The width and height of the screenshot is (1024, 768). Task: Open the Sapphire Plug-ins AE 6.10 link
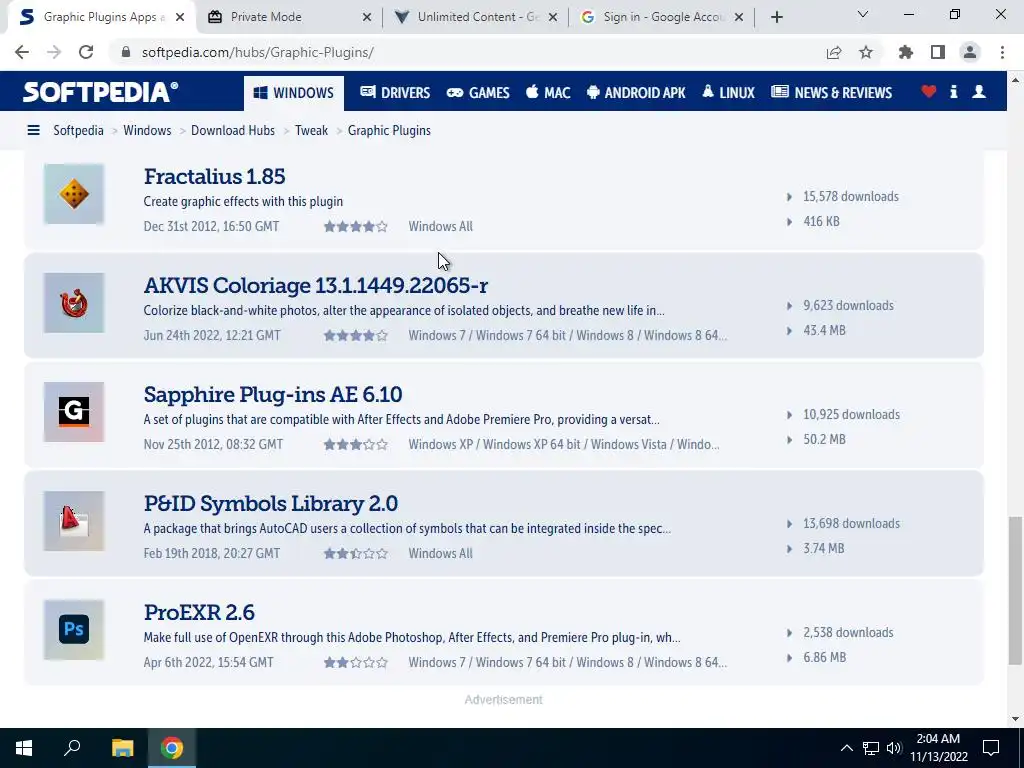pos(273,394)
